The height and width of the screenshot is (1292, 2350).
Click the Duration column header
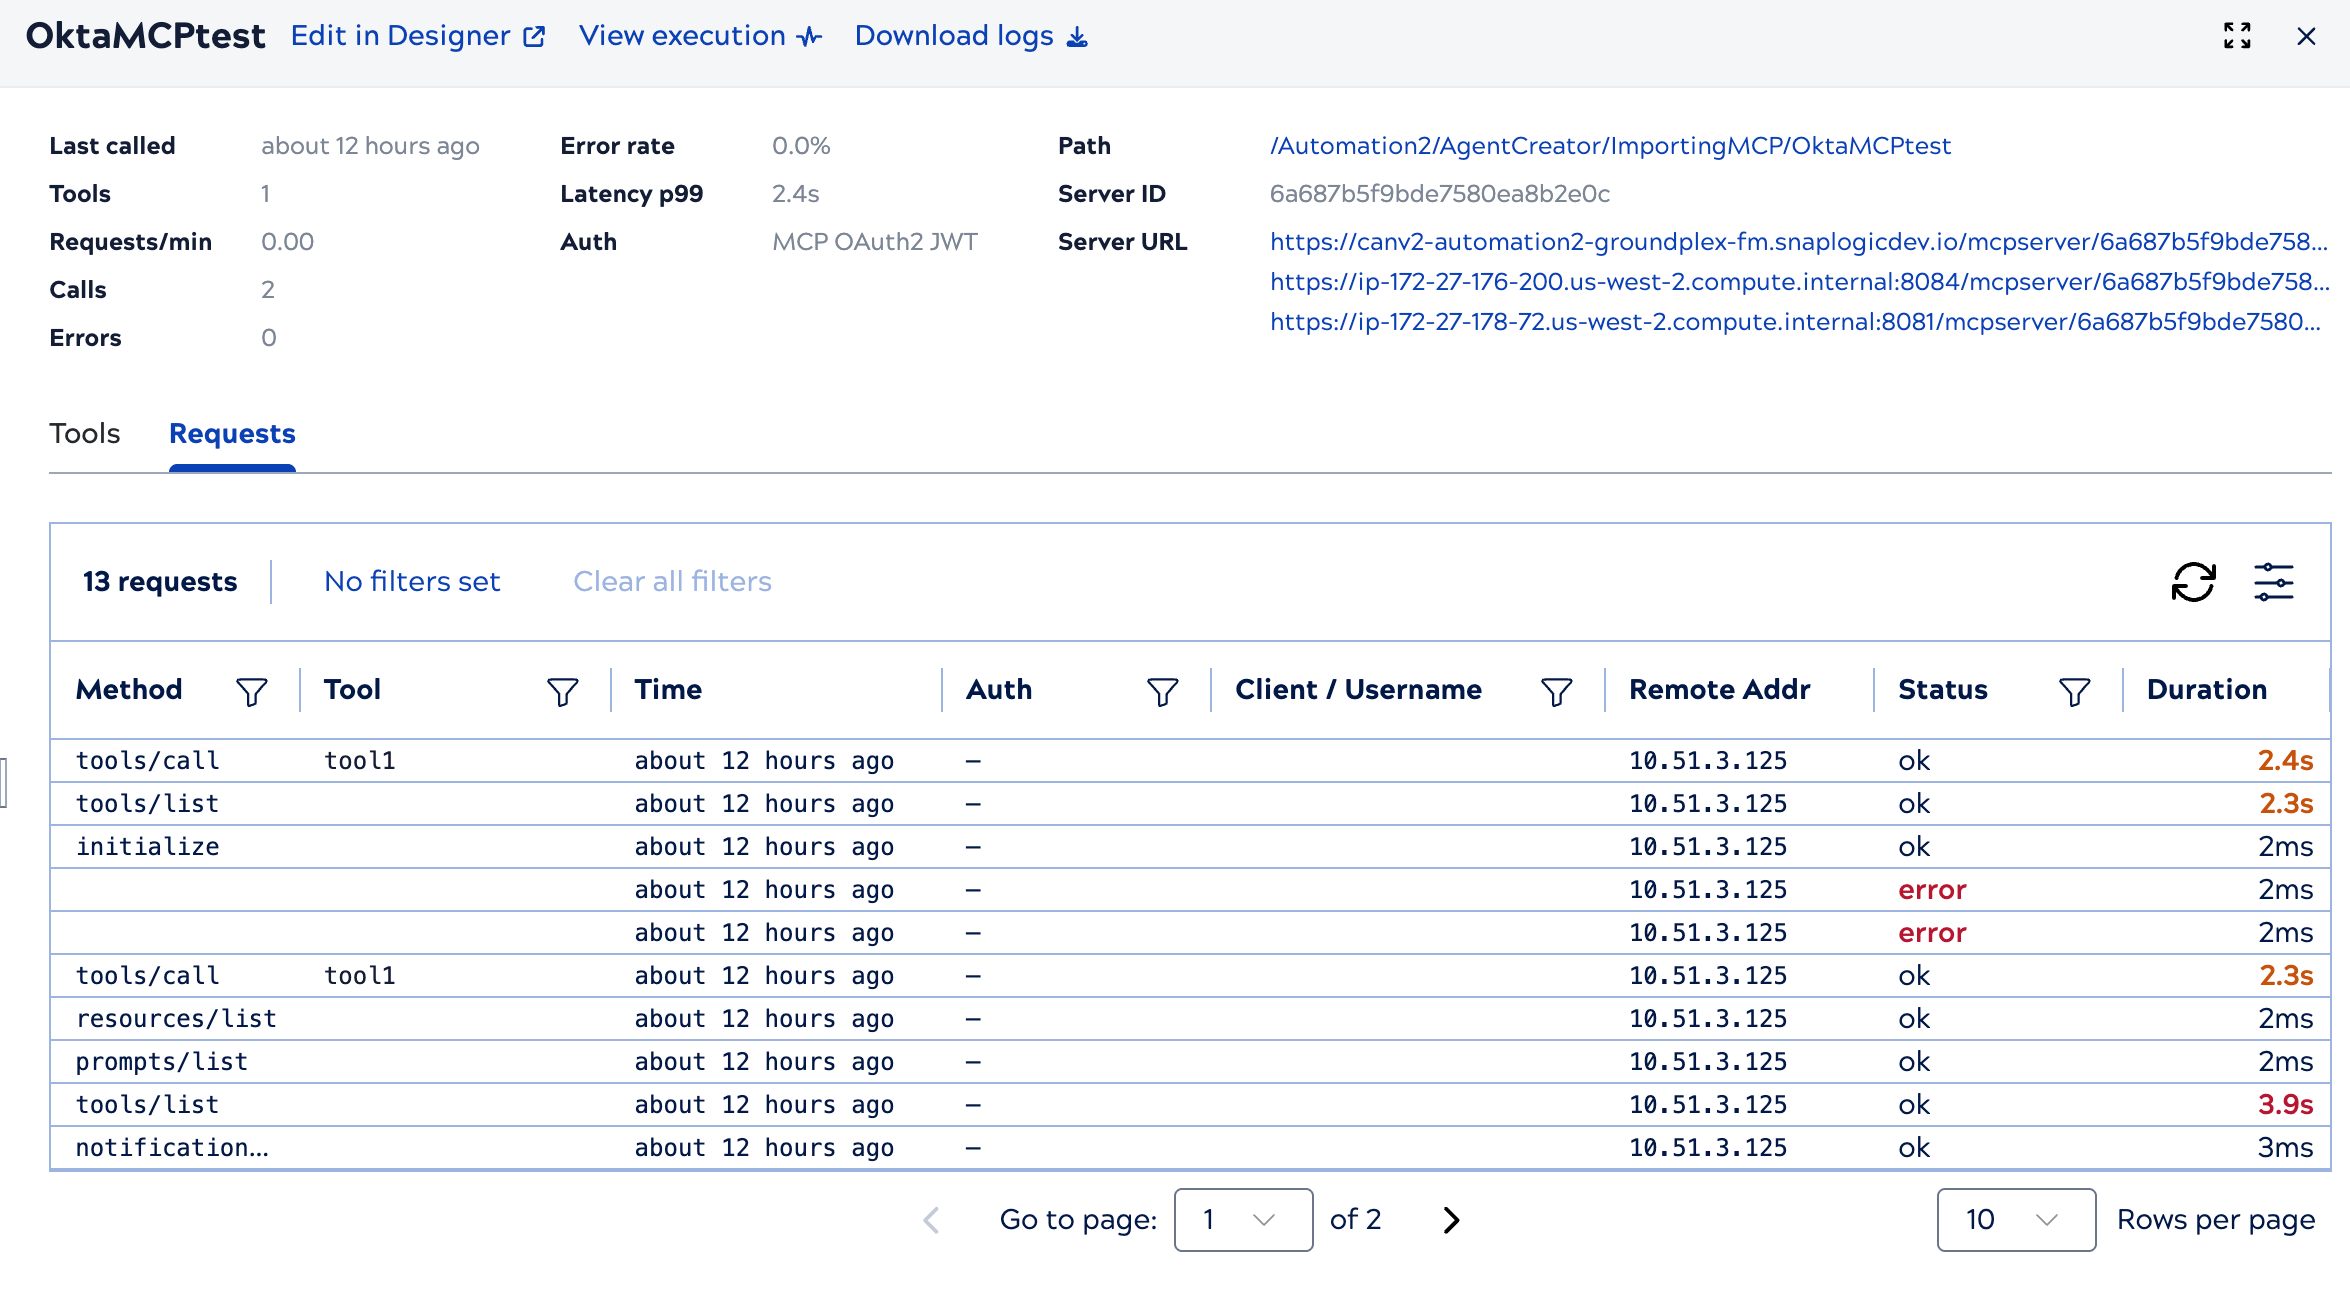coord(2207,690)
